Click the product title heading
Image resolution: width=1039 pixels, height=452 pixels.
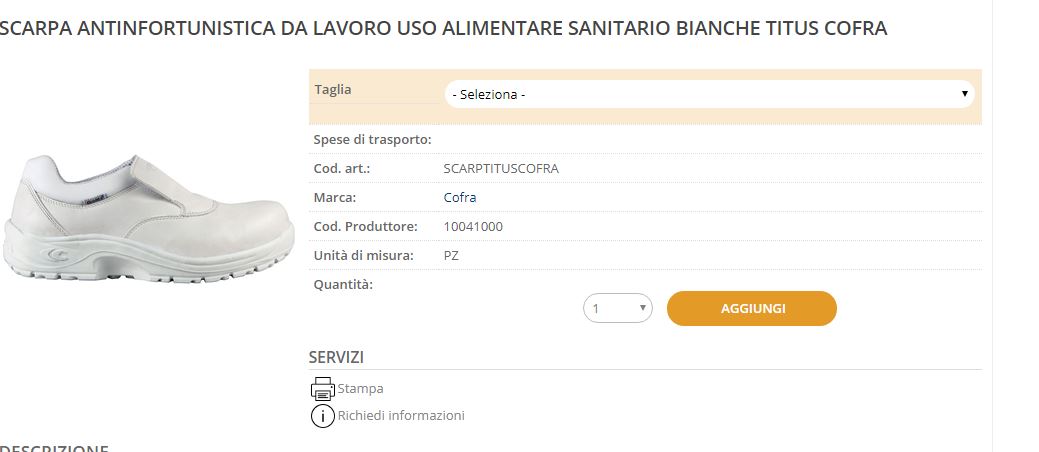click(x=443, y=28)
